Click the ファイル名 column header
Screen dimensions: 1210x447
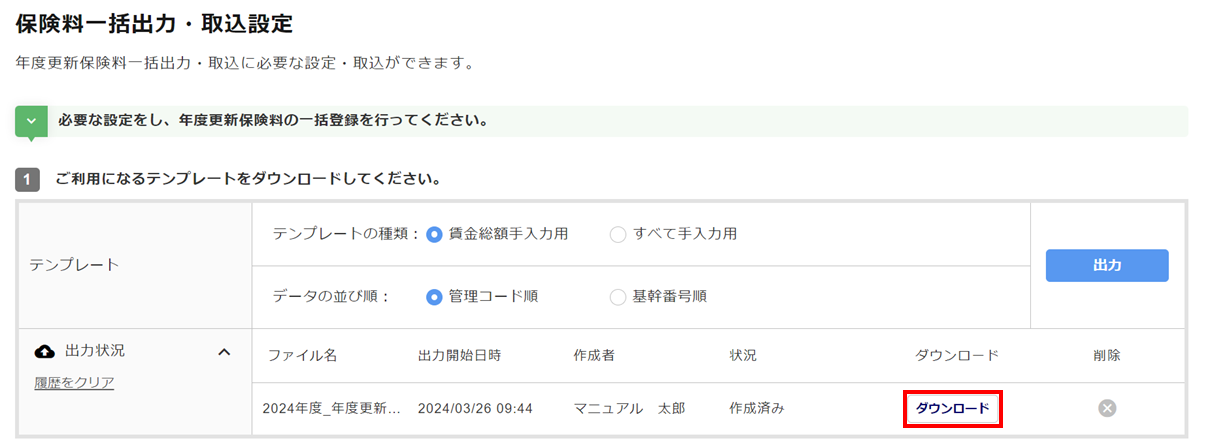pyautogui.click(x=302, y=355)
